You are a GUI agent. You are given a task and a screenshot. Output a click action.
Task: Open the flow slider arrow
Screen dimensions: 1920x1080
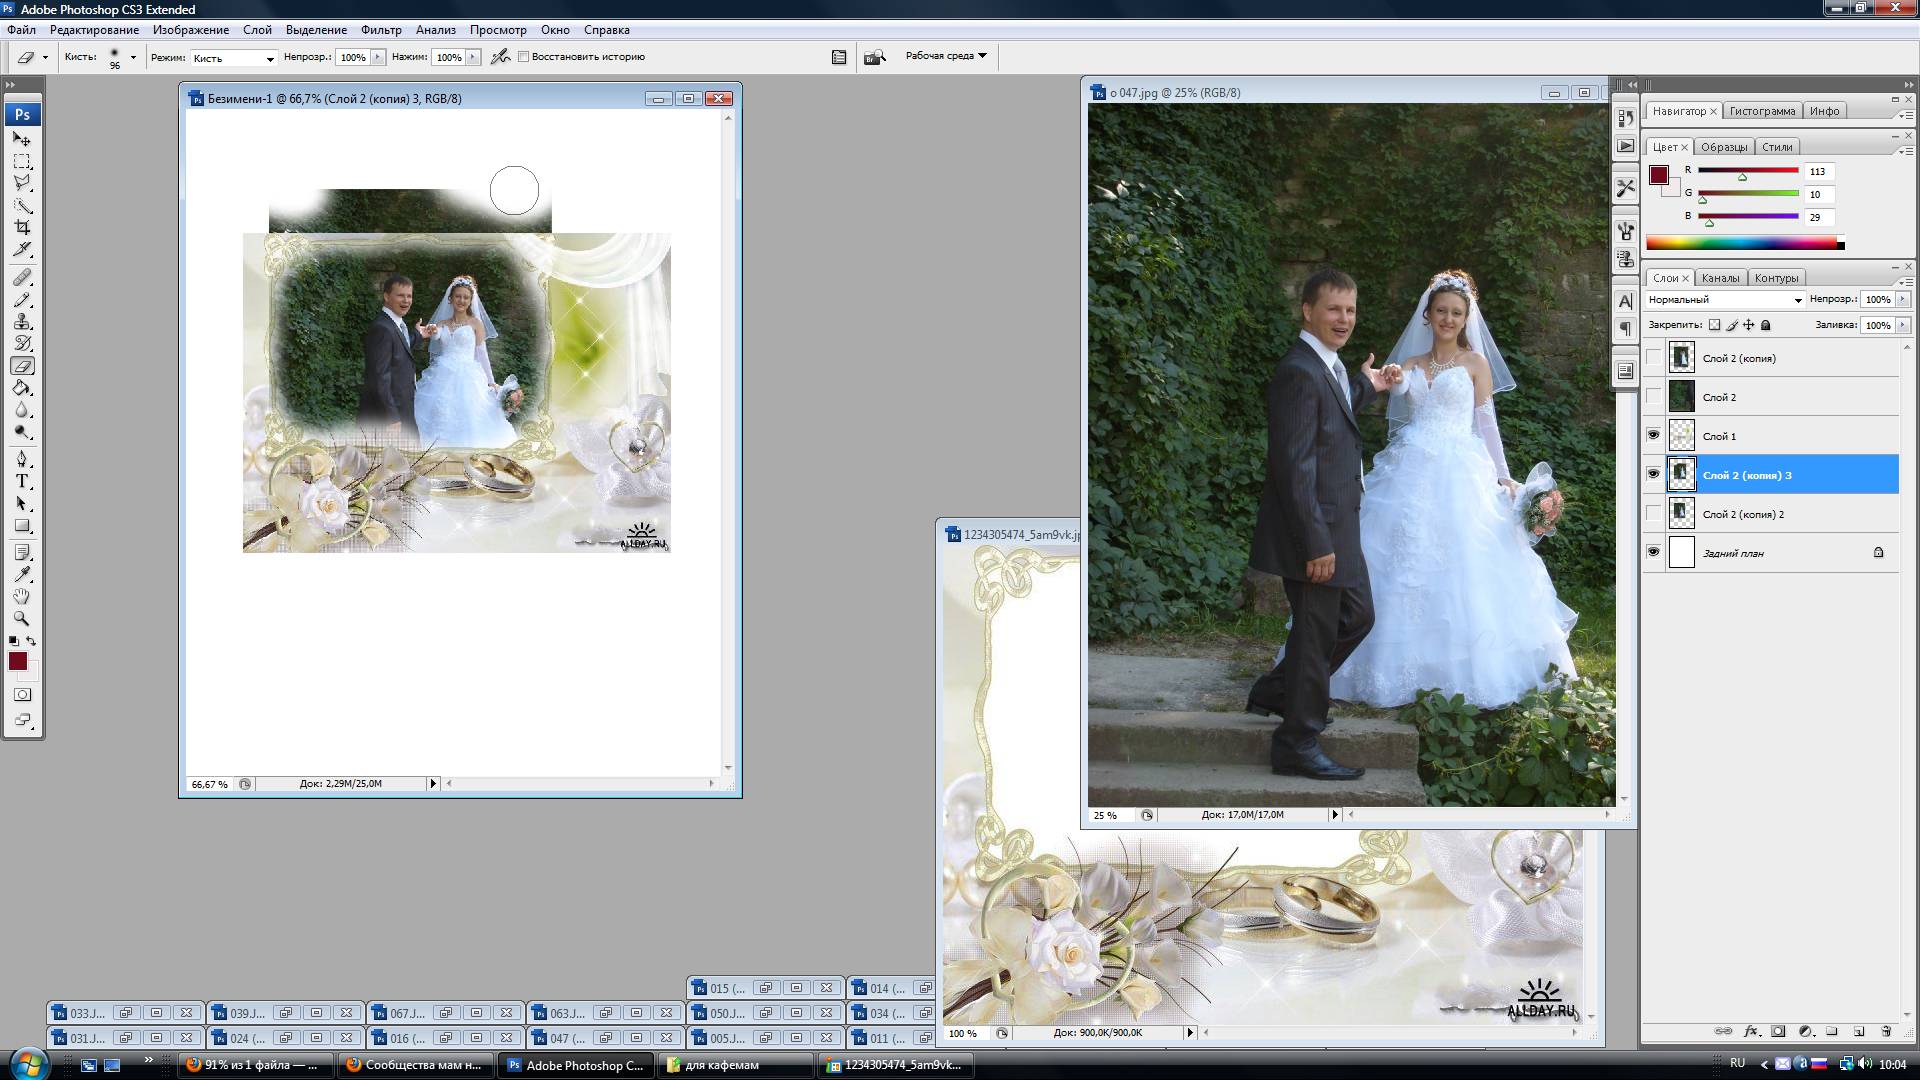click(473, 57)
